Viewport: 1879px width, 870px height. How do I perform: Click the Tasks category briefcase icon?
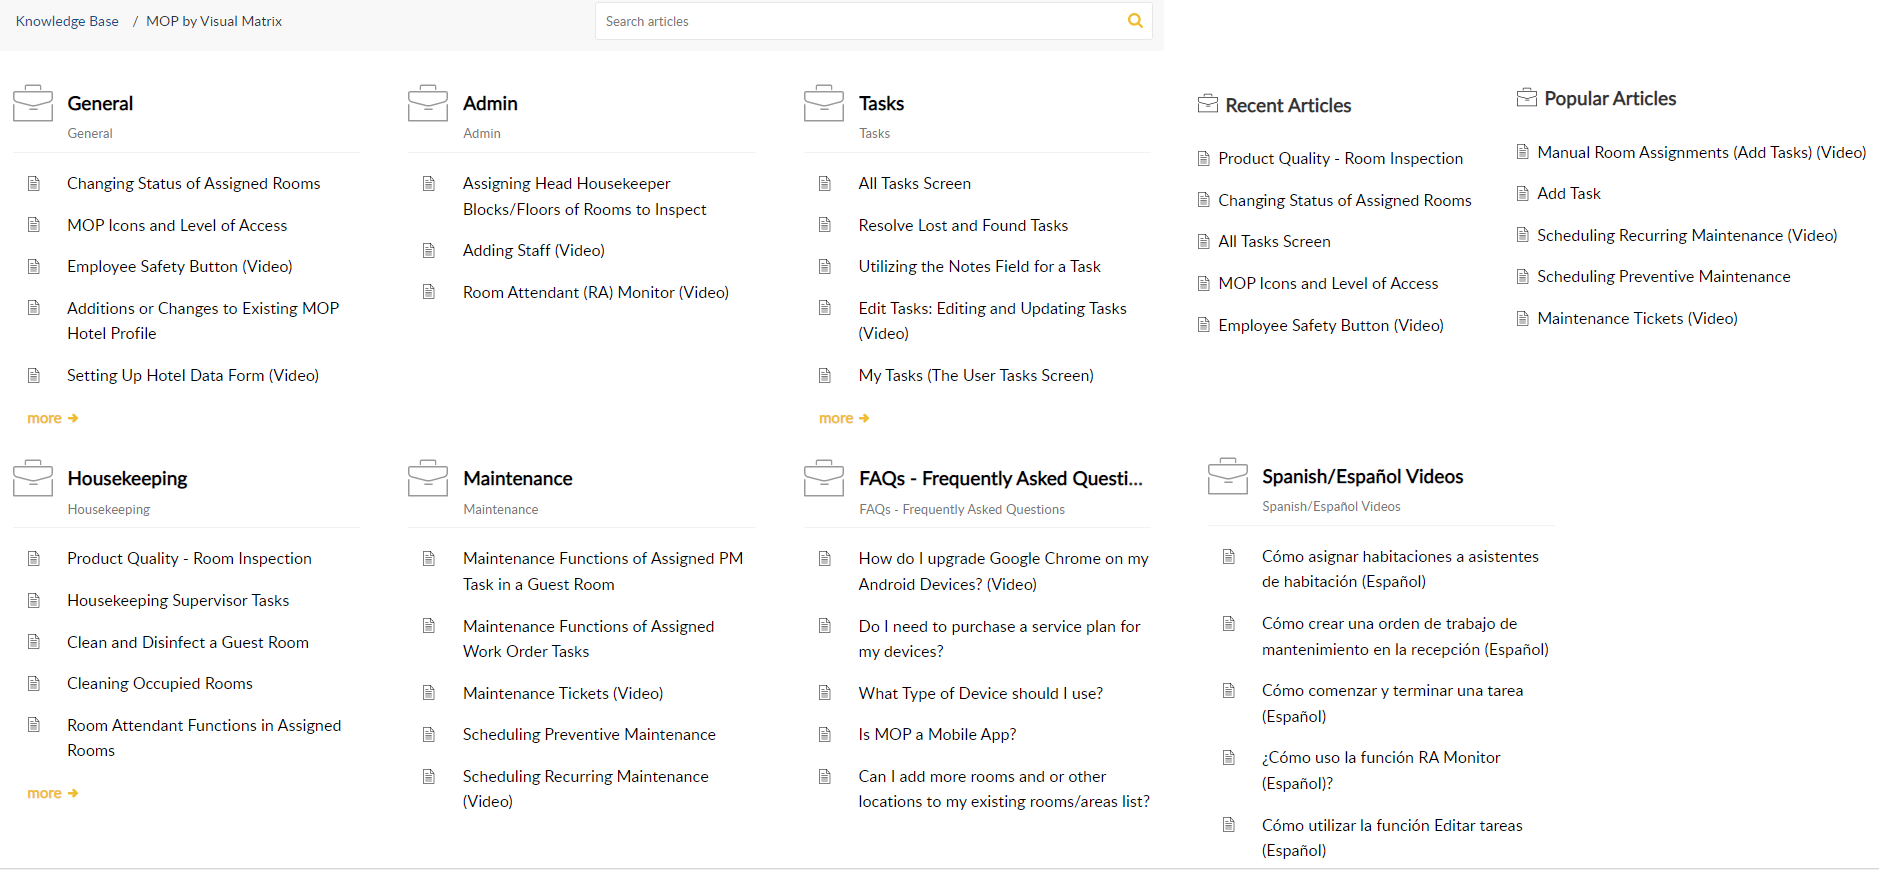pyautogui.click(x=824, y=103)
